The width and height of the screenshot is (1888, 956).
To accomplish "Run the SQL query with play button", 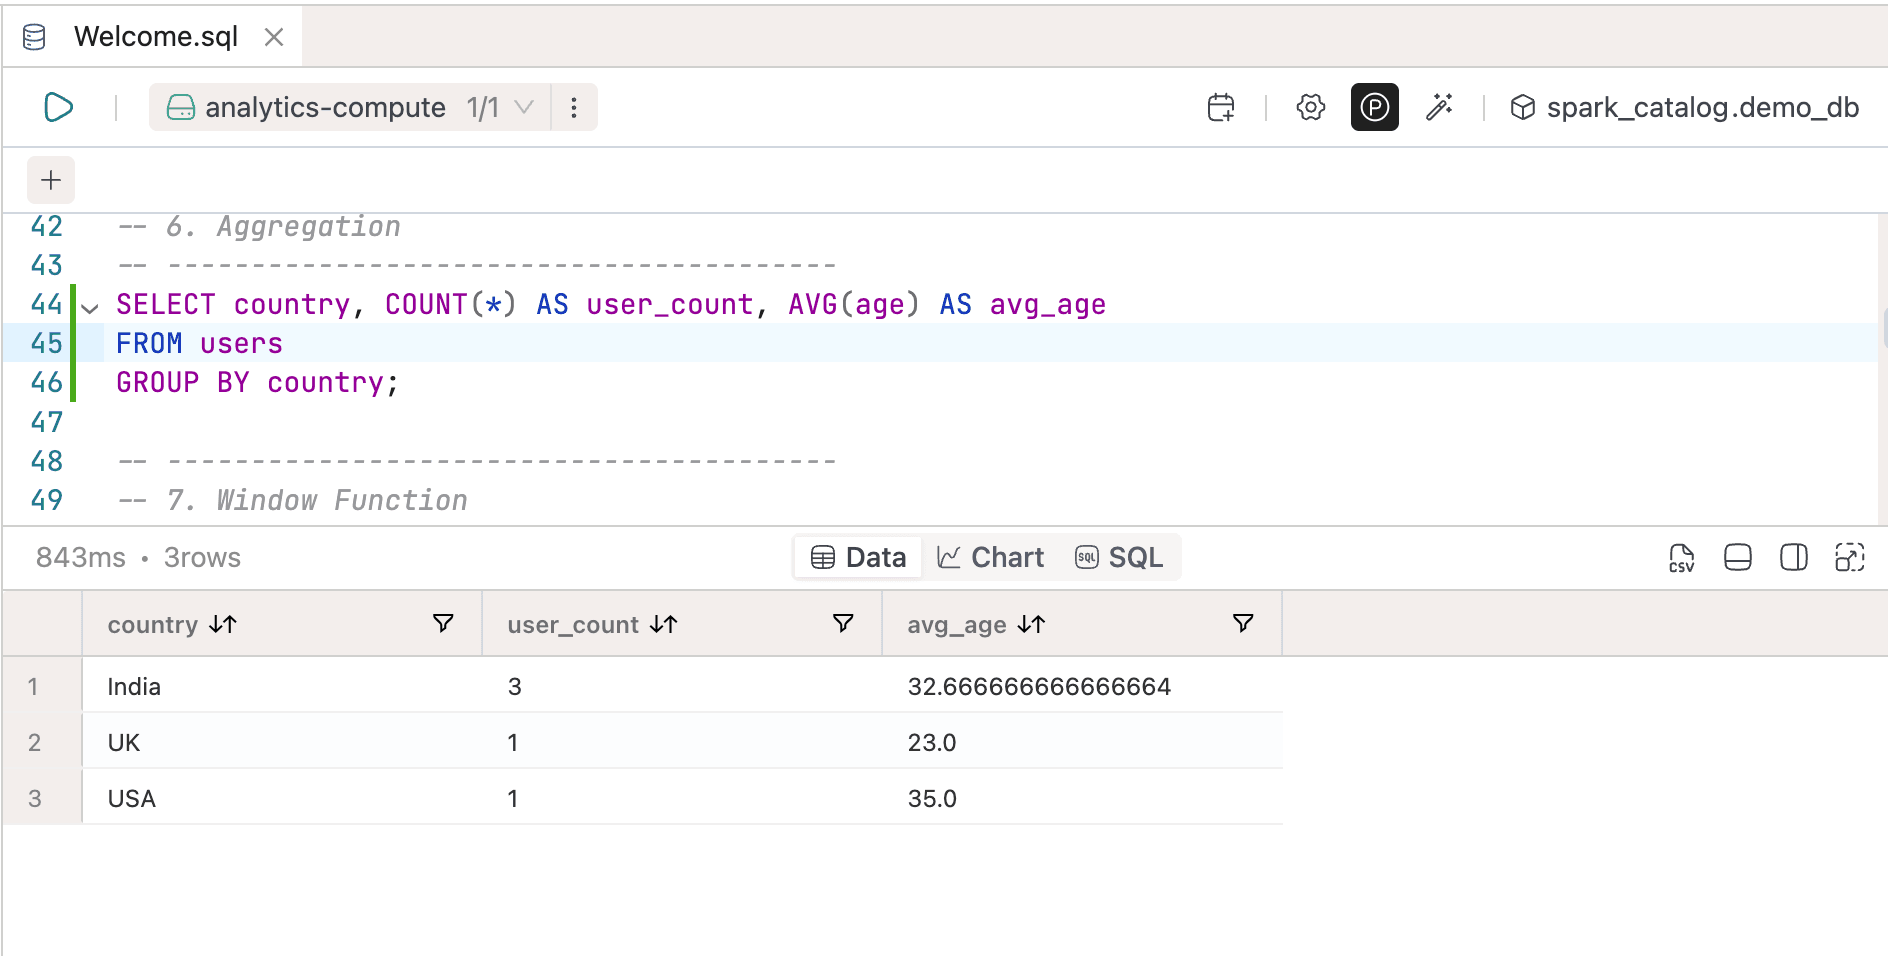I will coord(59,107).
